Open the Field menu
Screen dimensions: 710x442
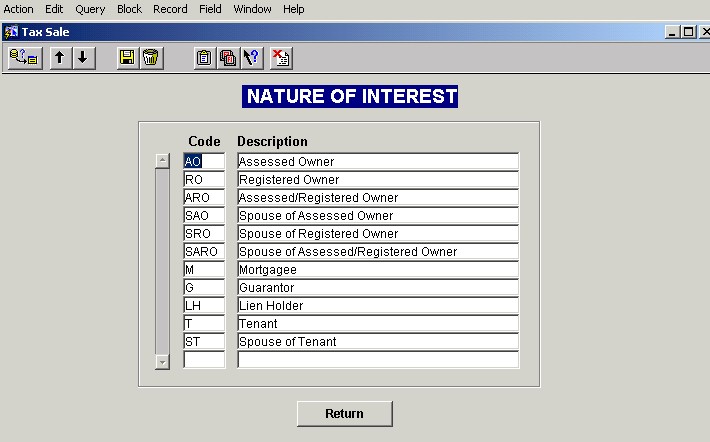click(x=210, y=9)
